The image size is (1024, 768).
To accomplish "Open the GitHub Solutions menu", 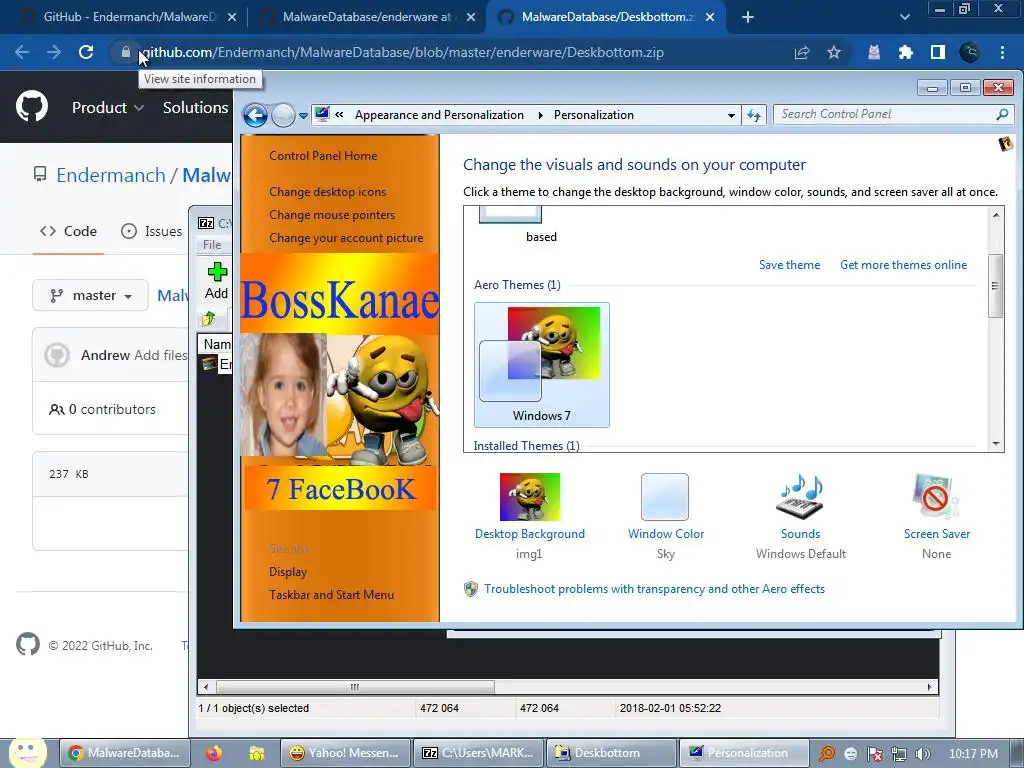I will click(x=196, y=107).
